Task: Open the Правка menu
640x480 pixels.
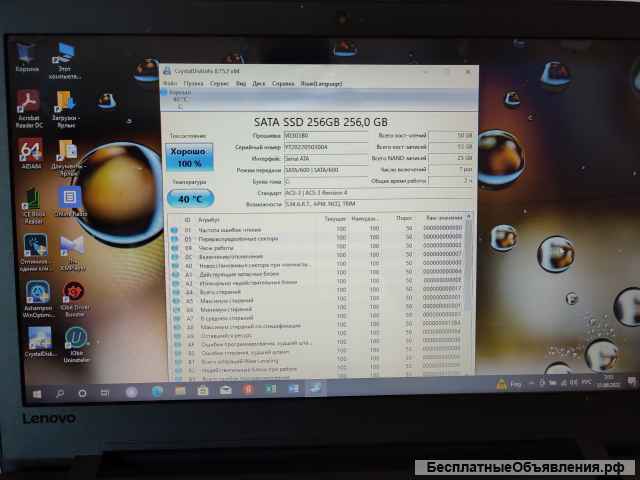Action: click(x=193, y=83)
